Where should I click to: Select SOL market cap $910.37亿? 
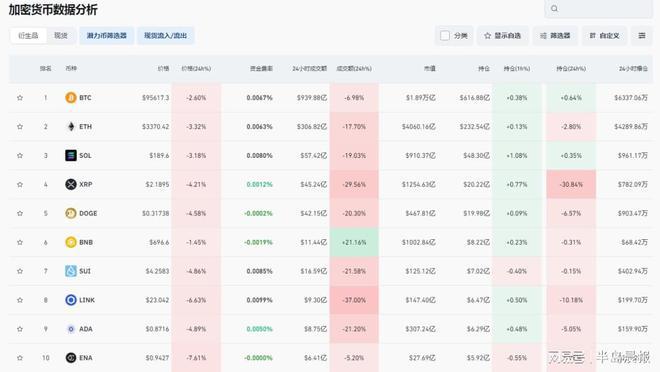[420, 156]
